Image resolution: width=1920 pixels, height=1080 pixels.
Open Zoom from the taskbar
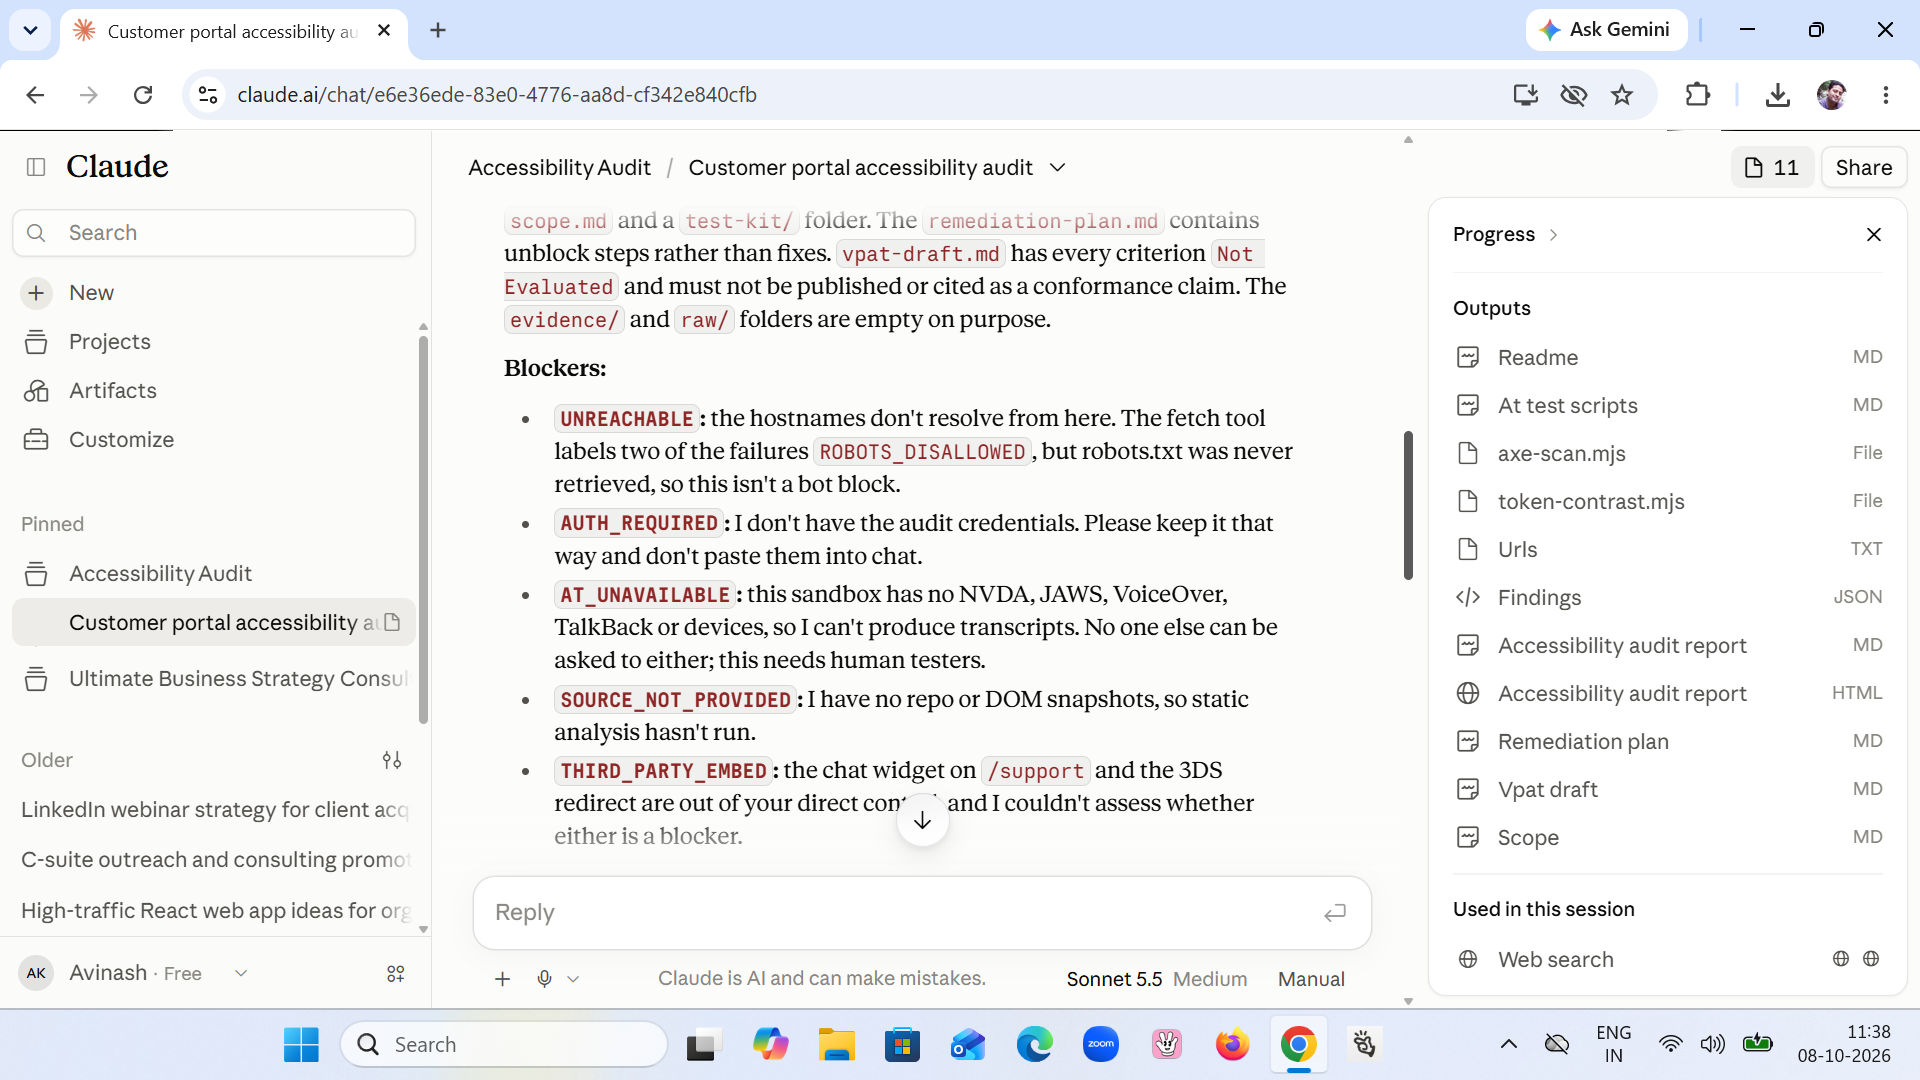1101,1045
